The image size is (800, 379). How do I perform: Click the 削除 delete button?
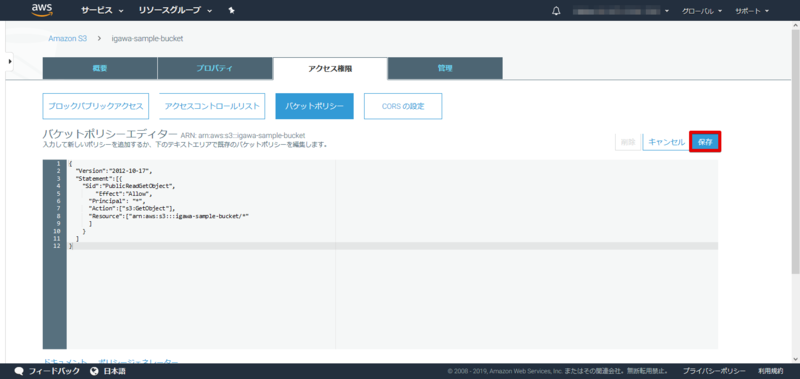pos(628,142)
